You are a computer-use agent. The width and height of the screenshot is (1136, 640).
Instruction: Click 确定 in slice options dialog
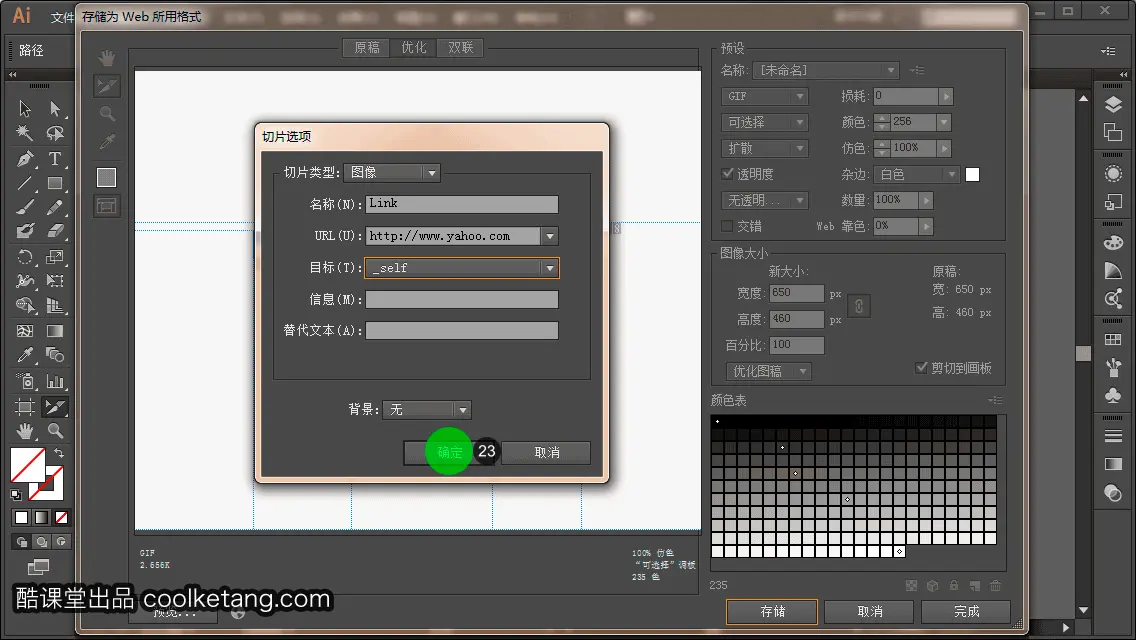[449, 452]
